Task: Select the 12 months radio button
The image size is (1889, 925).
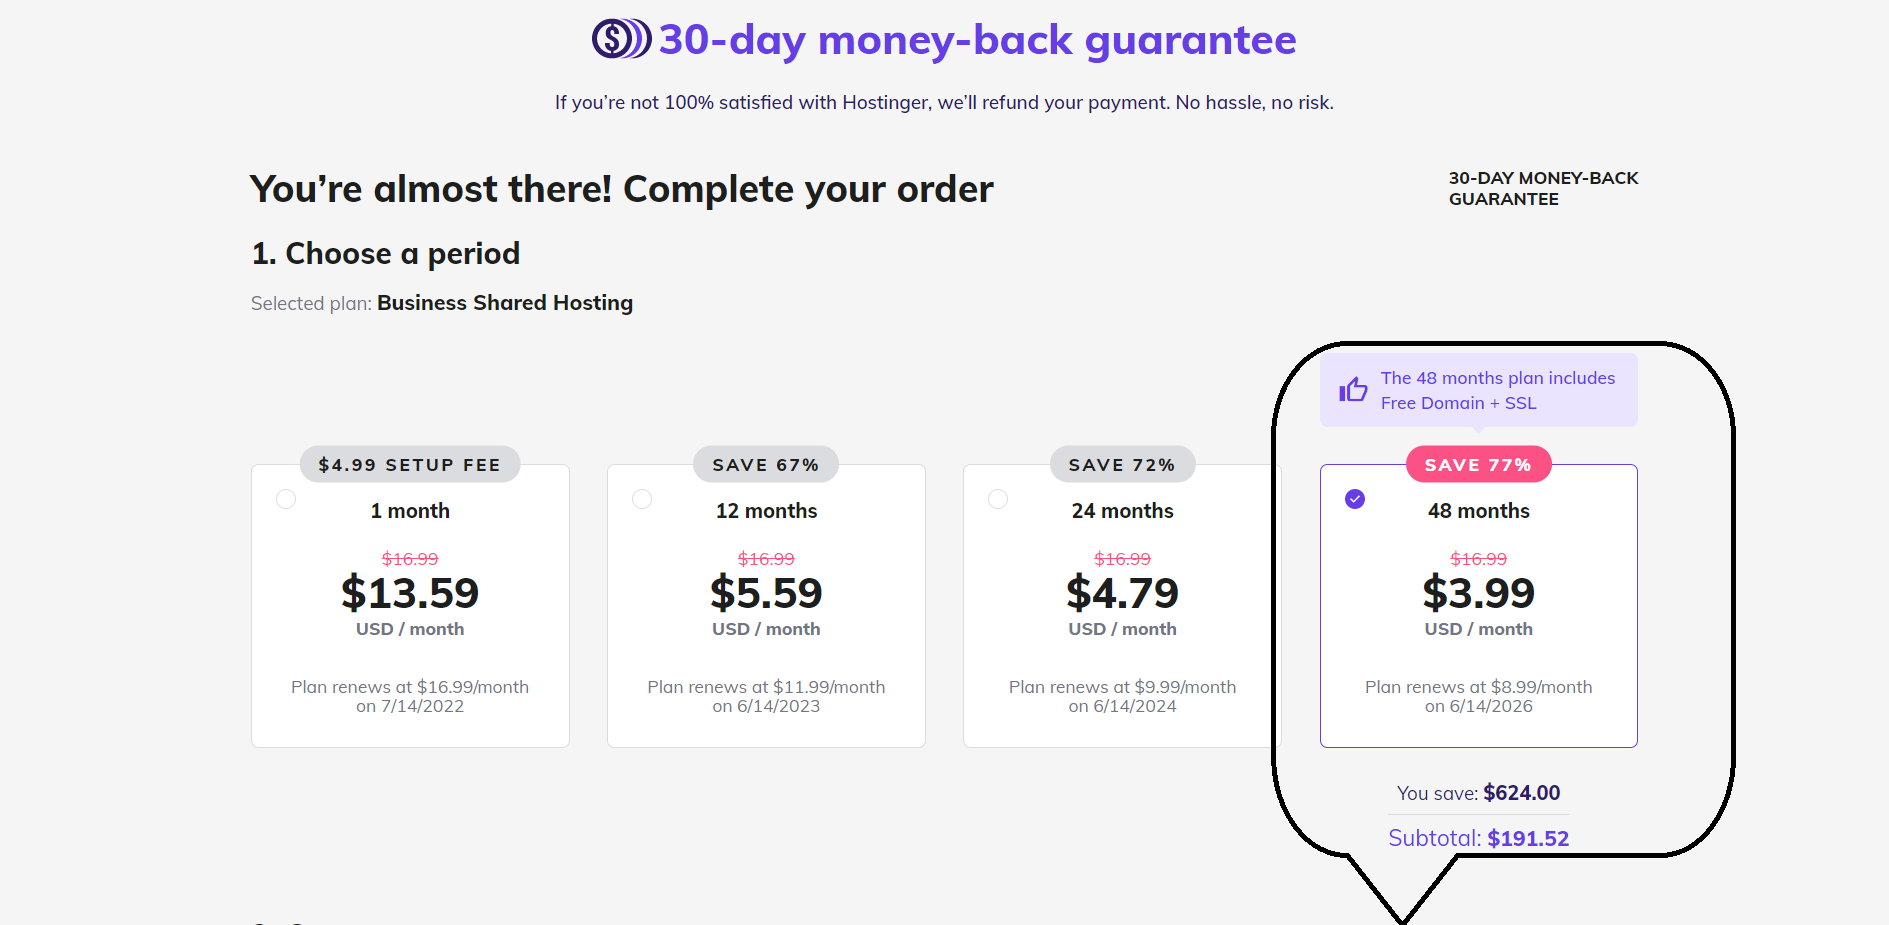Action: [x=642, y=499]
